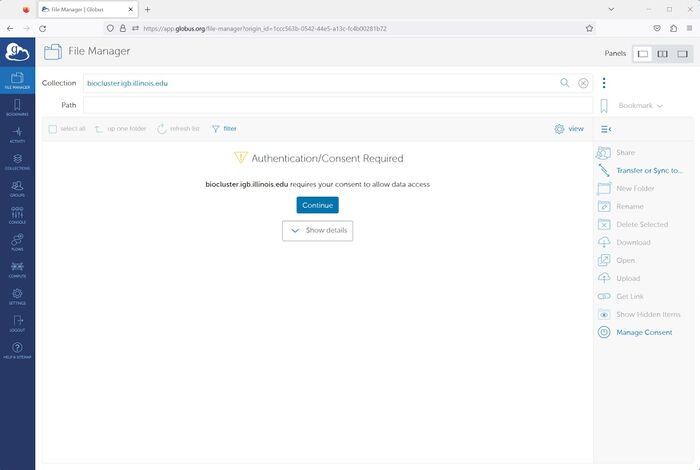
Task: Expand the Show details section
Action: 317,231
